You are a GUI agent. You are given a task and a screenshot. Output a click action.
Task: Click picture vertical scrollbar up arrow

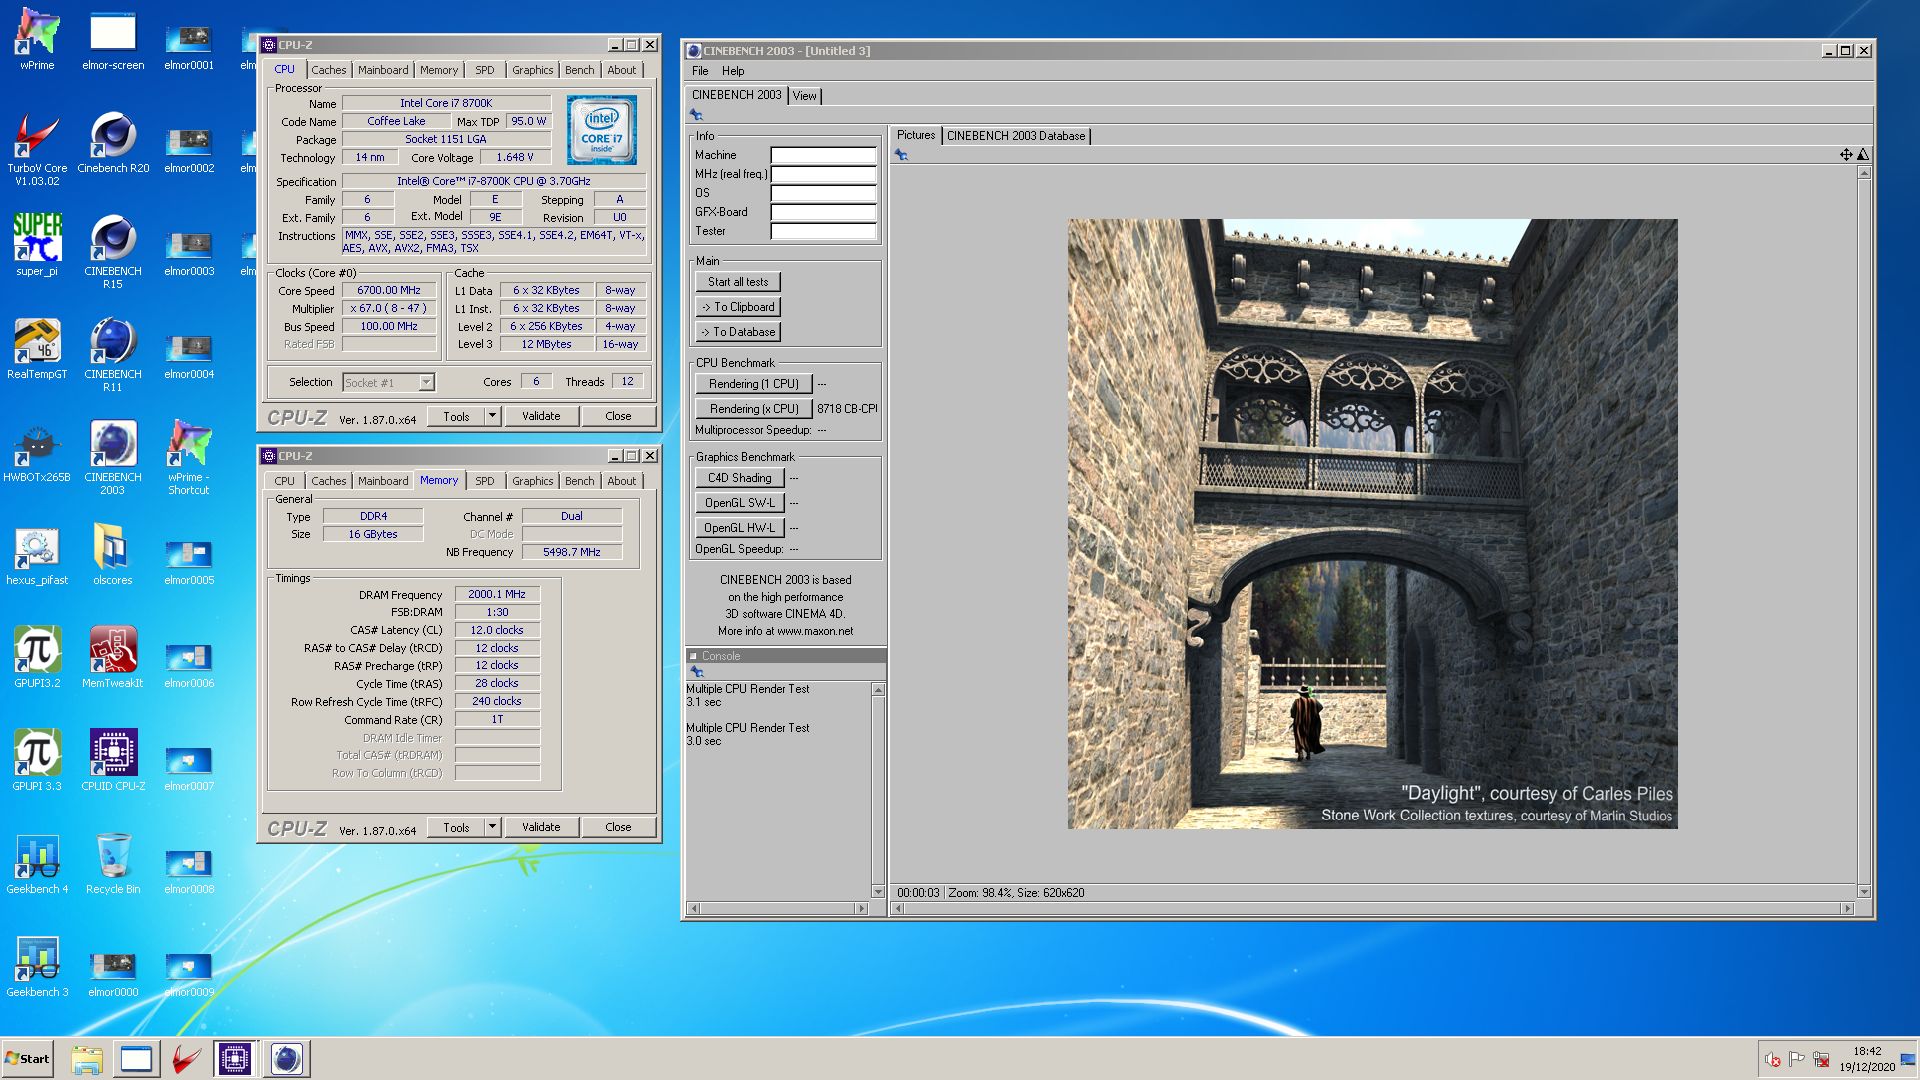(1864, 174)
